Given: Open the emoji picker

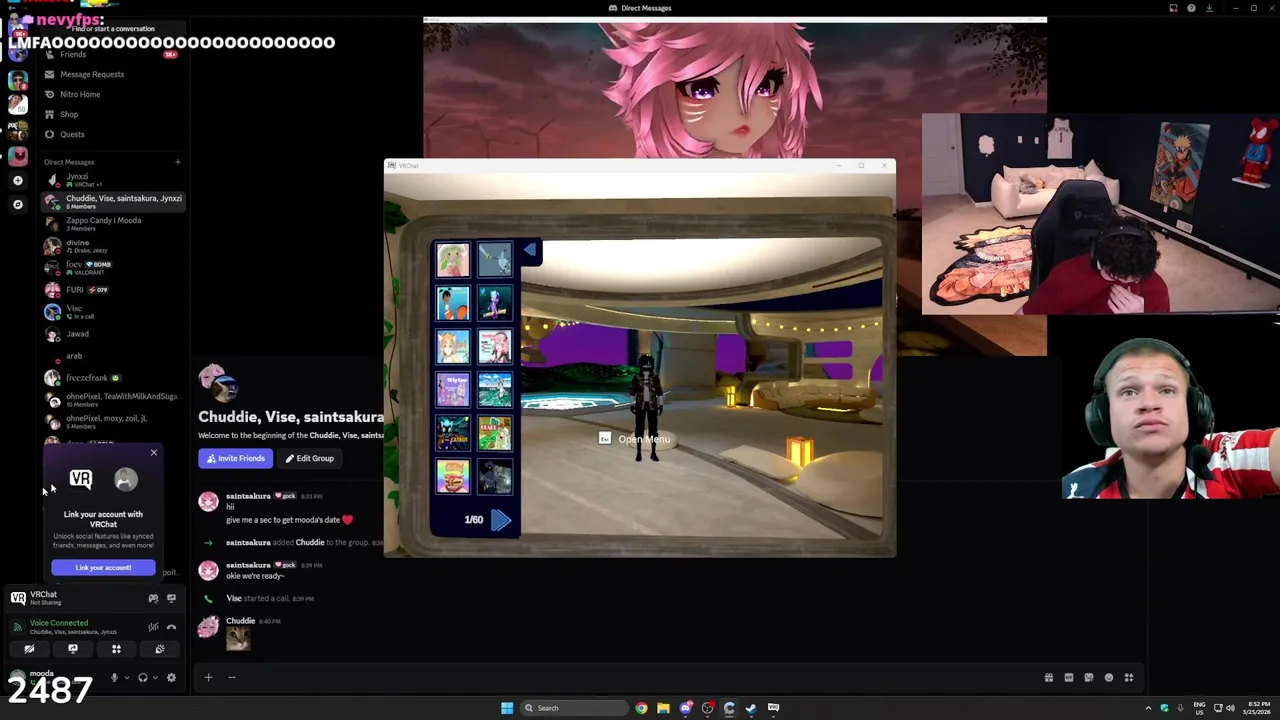Looking at the screenshot, I should click(1109, 678).
